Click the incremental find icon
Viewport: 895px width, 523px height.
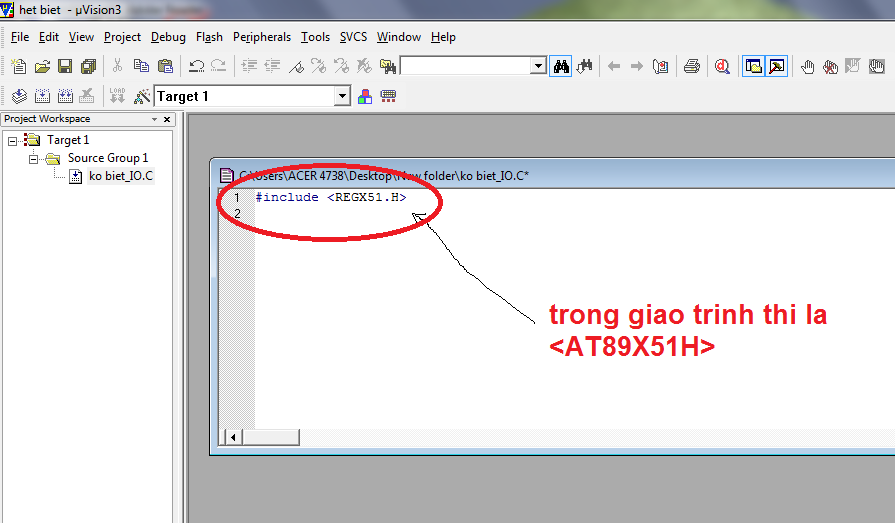[584, 66]
